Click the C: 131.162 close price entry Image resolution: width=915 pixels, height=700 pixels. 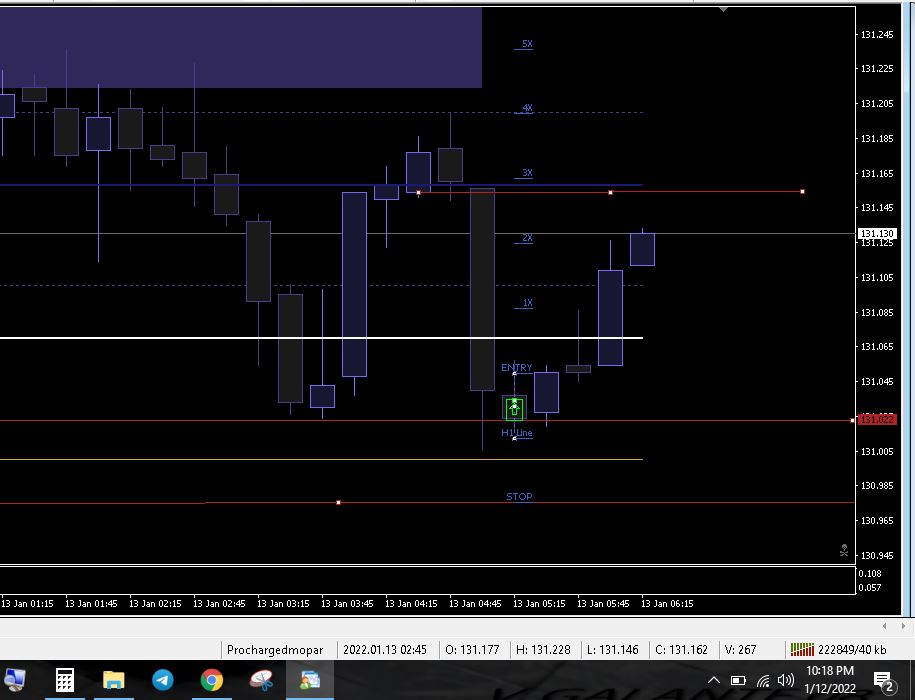(681, 649)
